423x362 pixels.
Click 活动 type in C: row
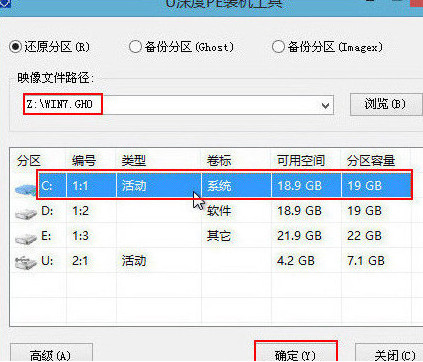point(134,185)
